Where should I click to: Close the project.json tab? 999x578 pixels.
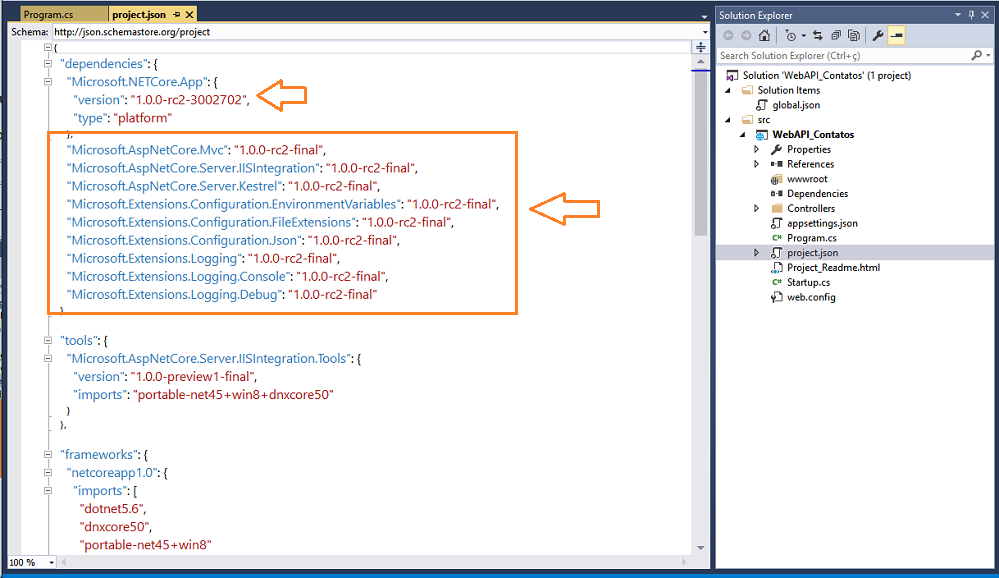189,14
